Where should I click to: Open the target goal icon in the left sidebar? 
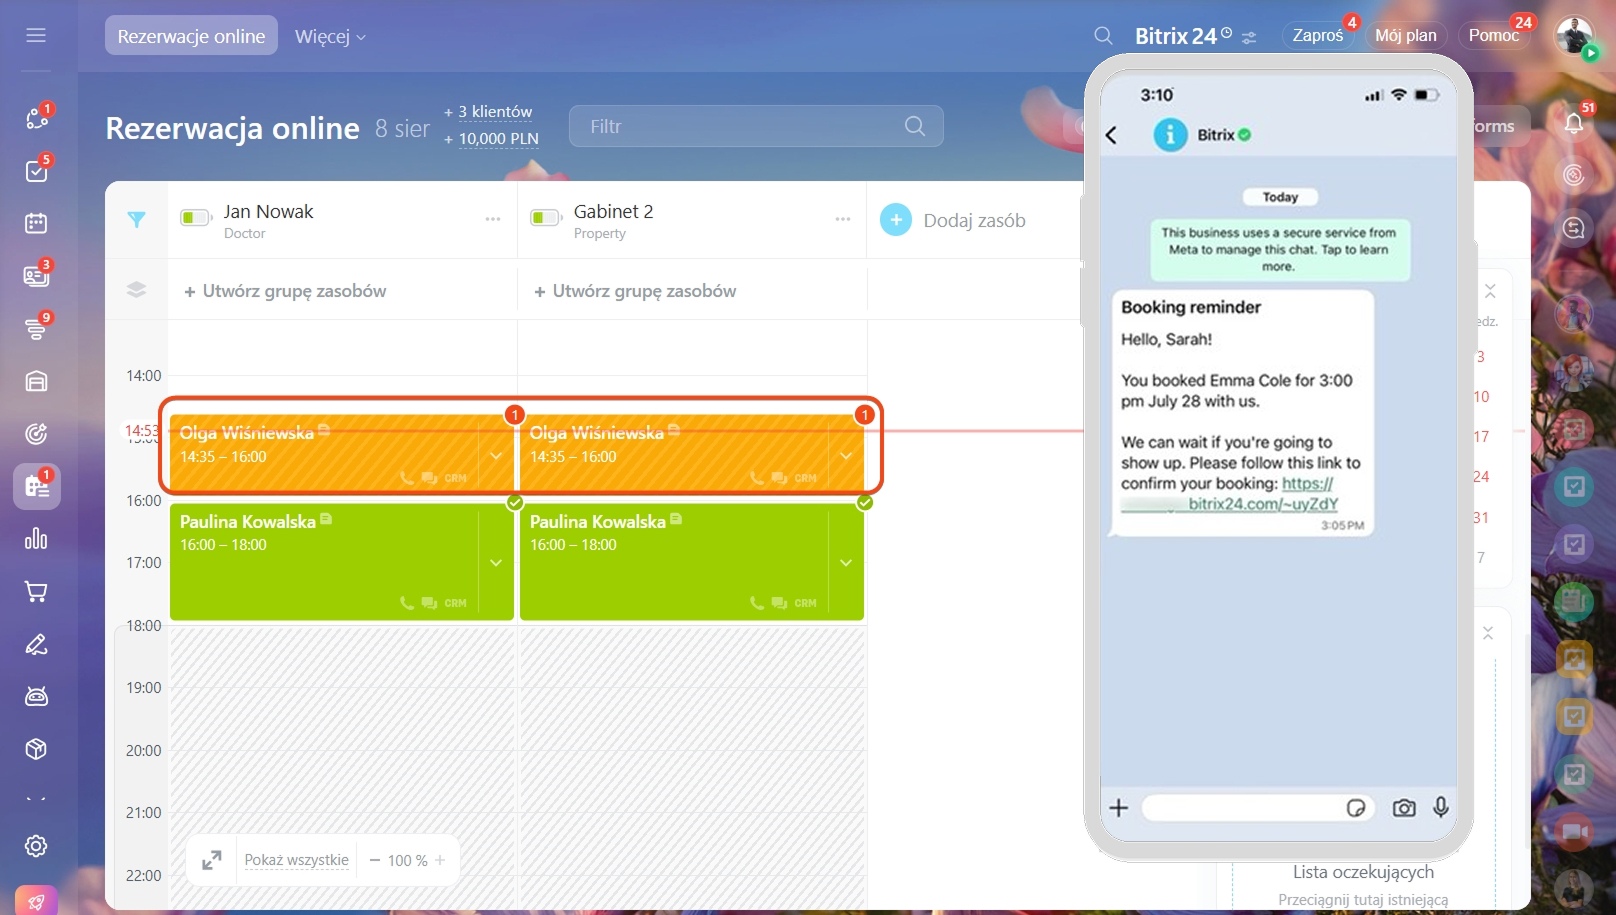pos(37,434)
